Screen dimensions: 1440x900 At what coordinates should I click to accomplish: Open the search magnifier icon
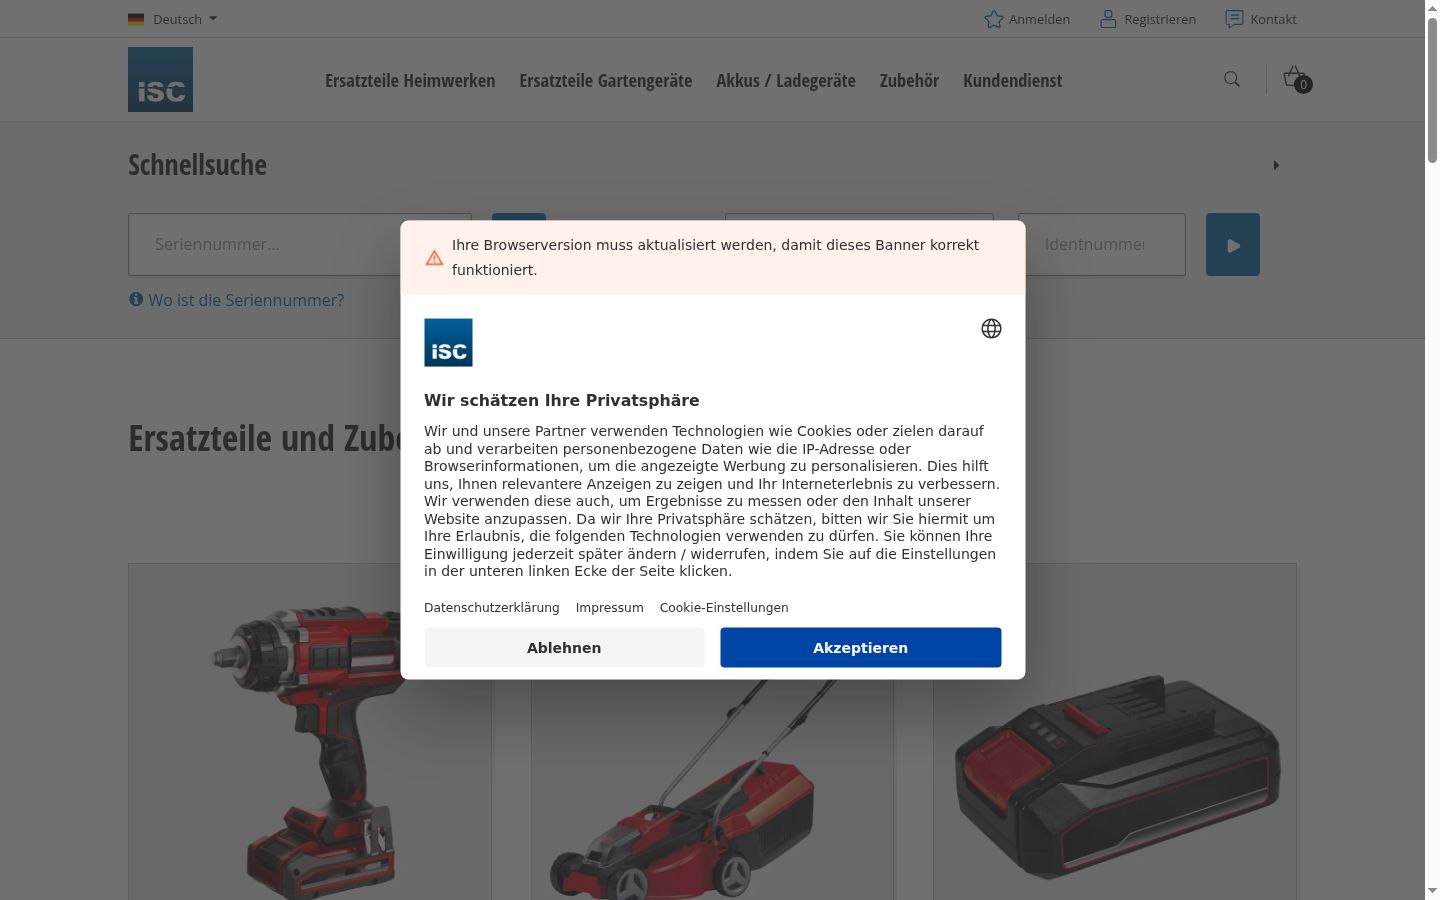1232,79
